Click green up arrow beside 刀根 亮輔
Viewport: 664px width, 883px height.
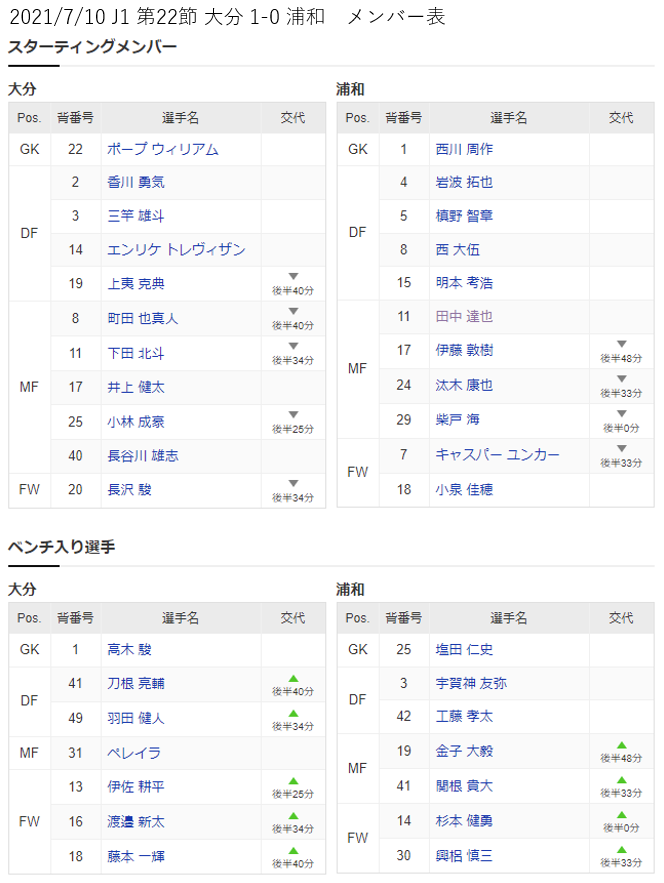pos(293,678)
